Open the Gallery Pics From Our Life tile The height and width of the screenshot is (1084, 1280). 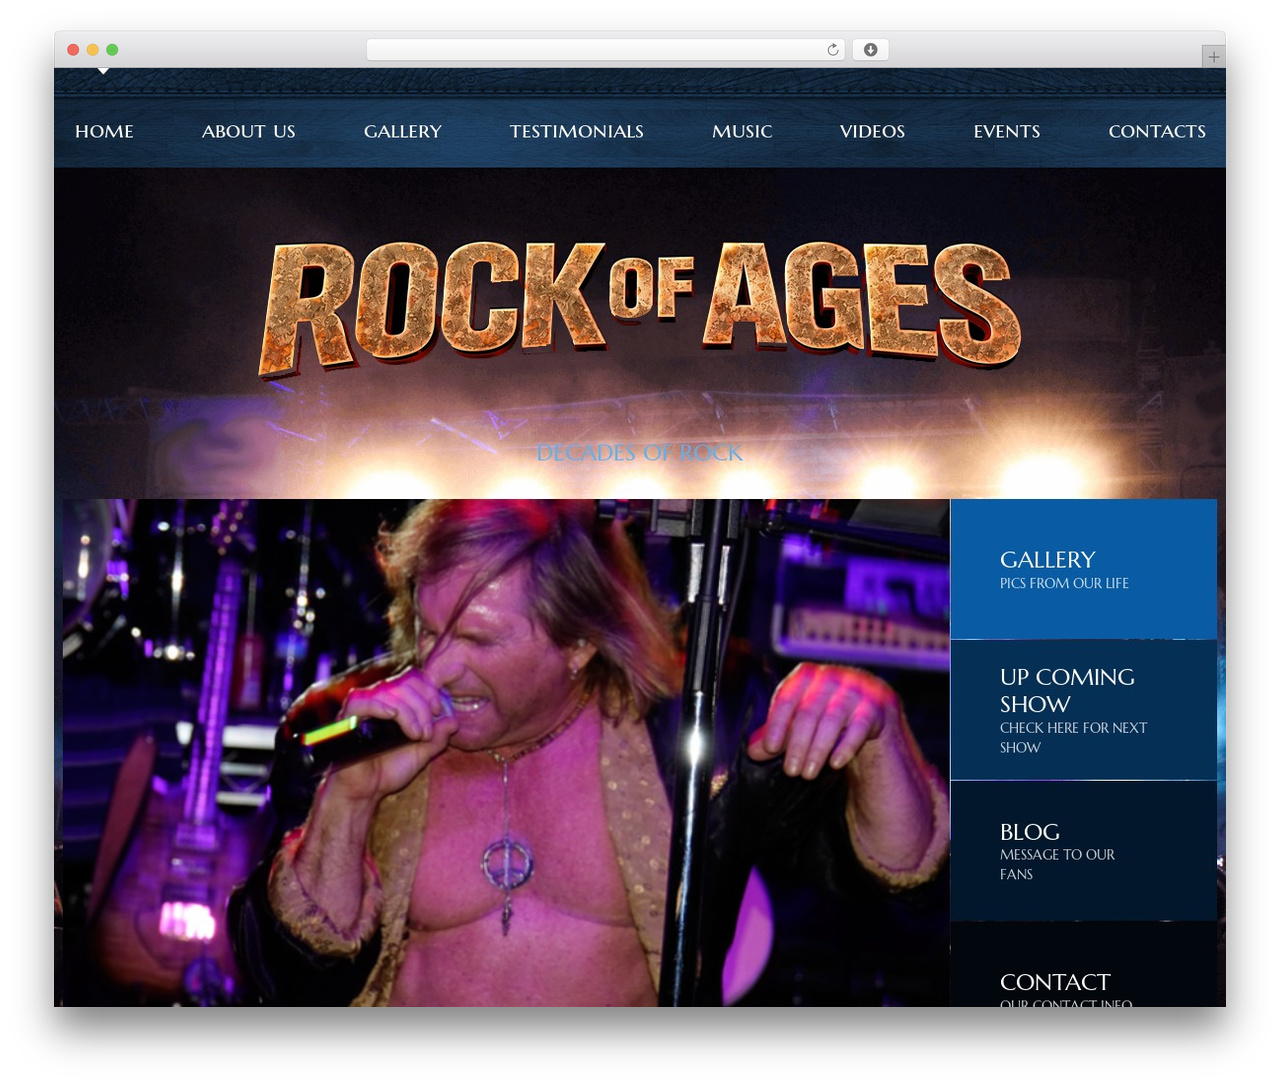[x=1083, y=569]
